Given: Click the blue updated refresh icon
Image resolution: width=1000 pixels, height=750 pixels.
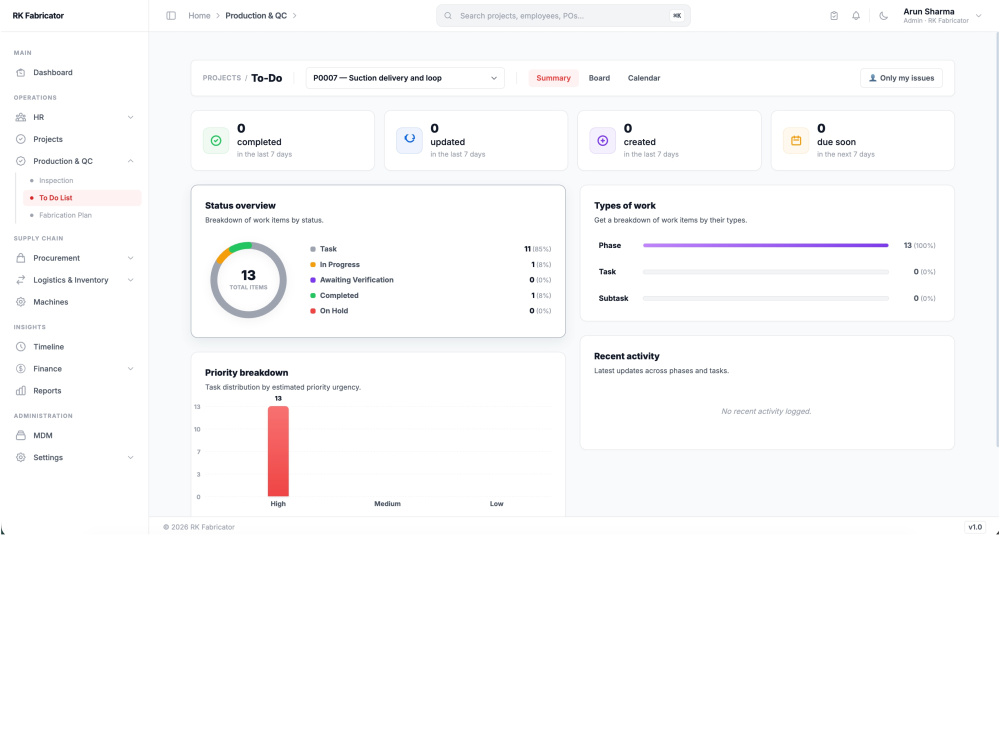Looking at the screenshot, I should (x=409, y=141).
